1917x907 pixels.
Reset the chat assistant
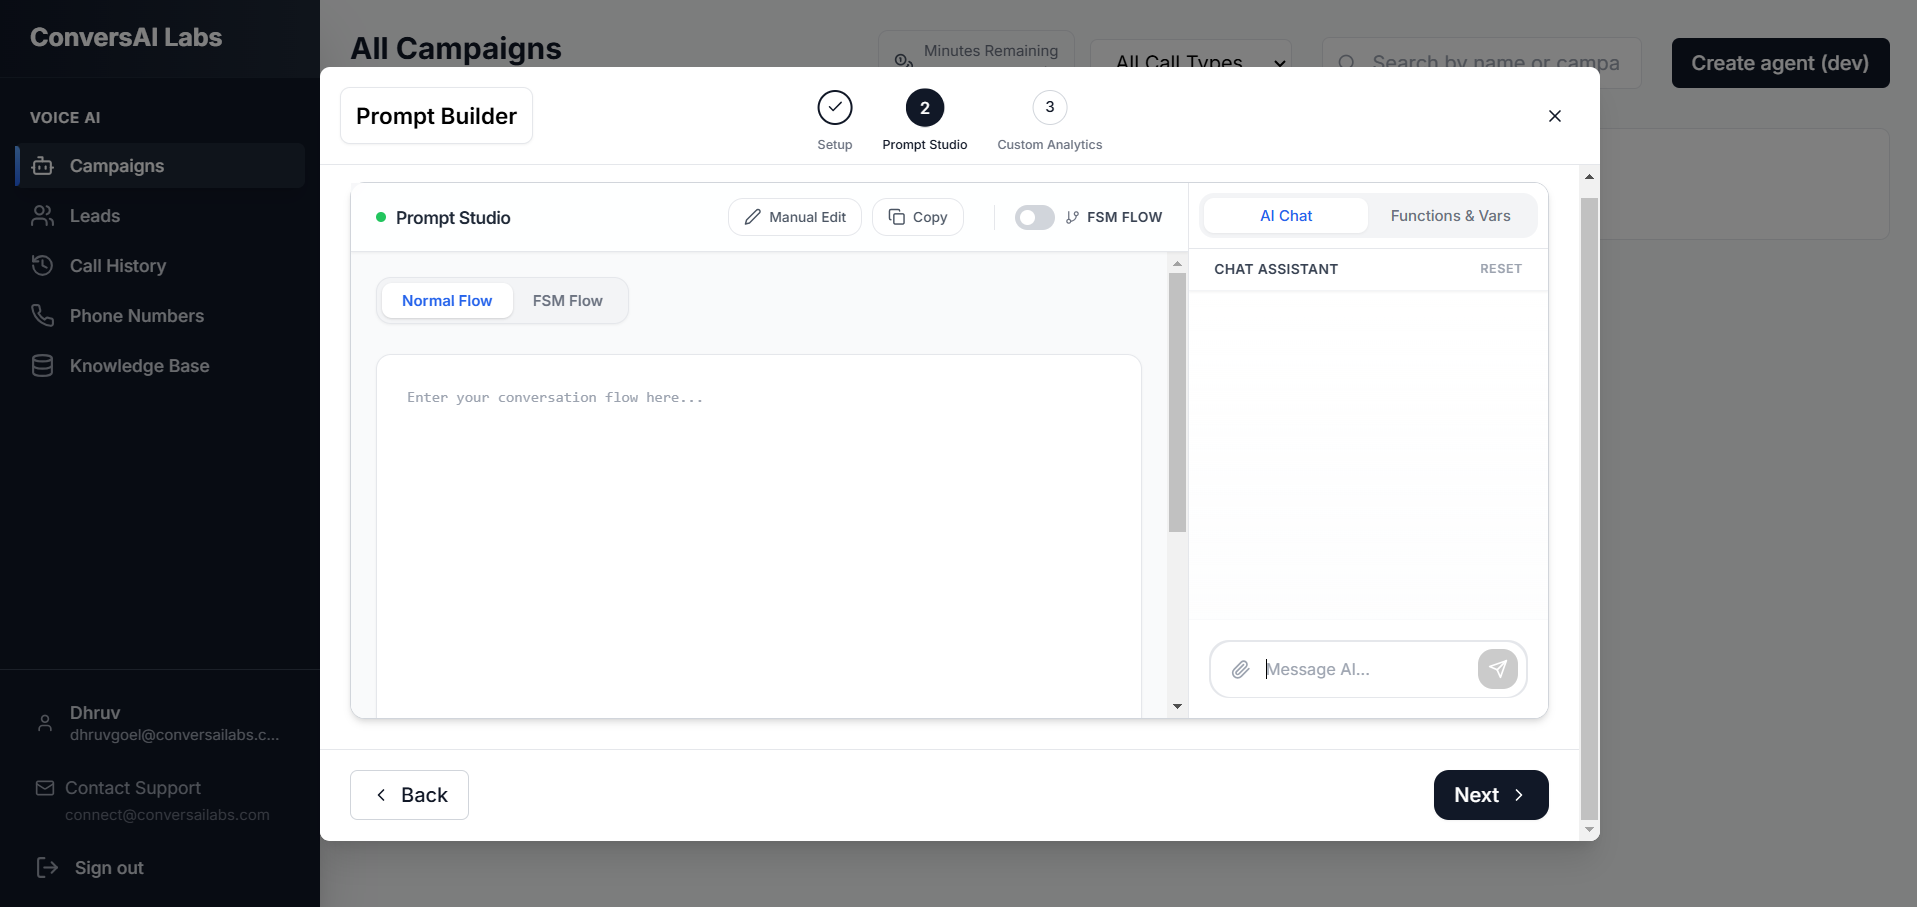1501,269
